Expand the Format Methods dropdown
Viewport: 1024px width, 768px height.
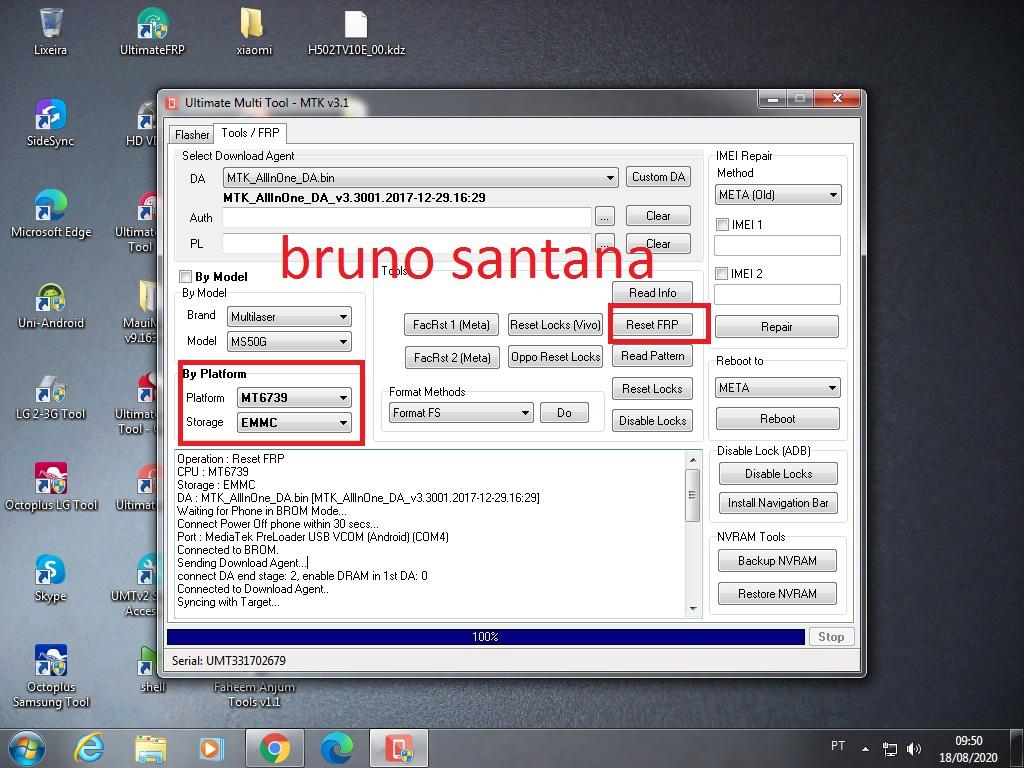point(461,413)
